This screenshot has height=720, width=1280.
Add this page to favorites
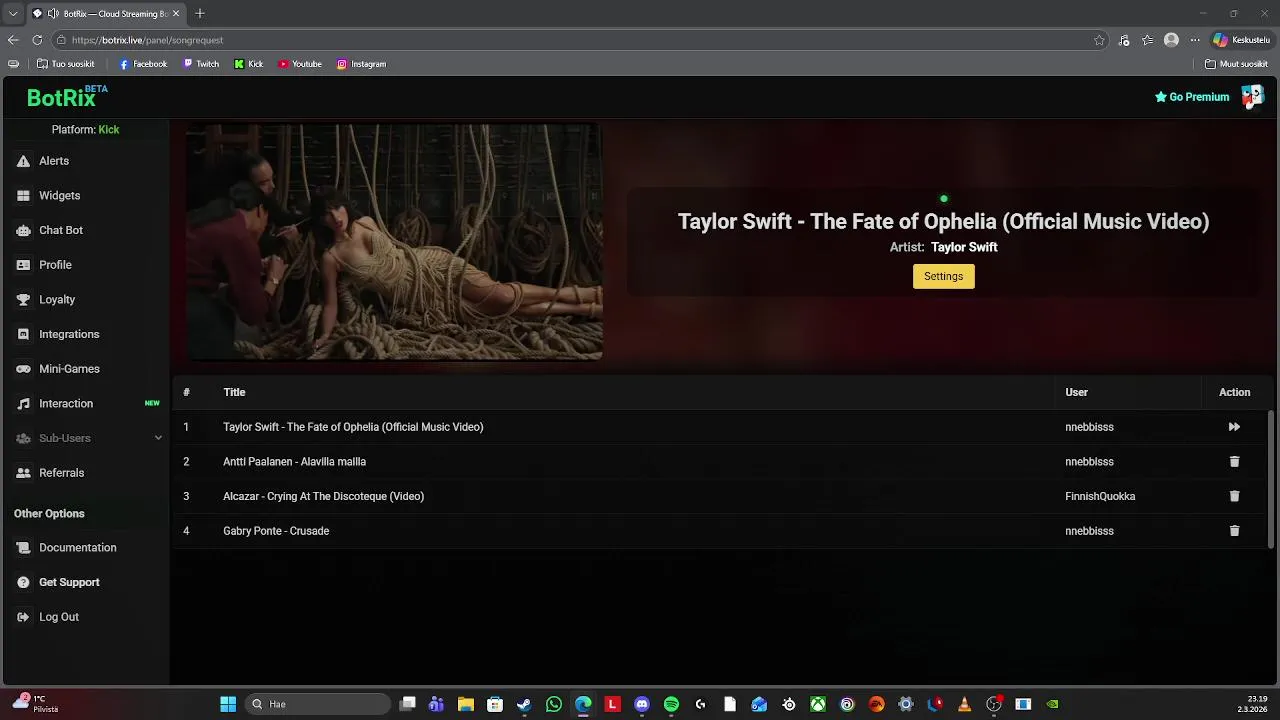[1099, 40]
